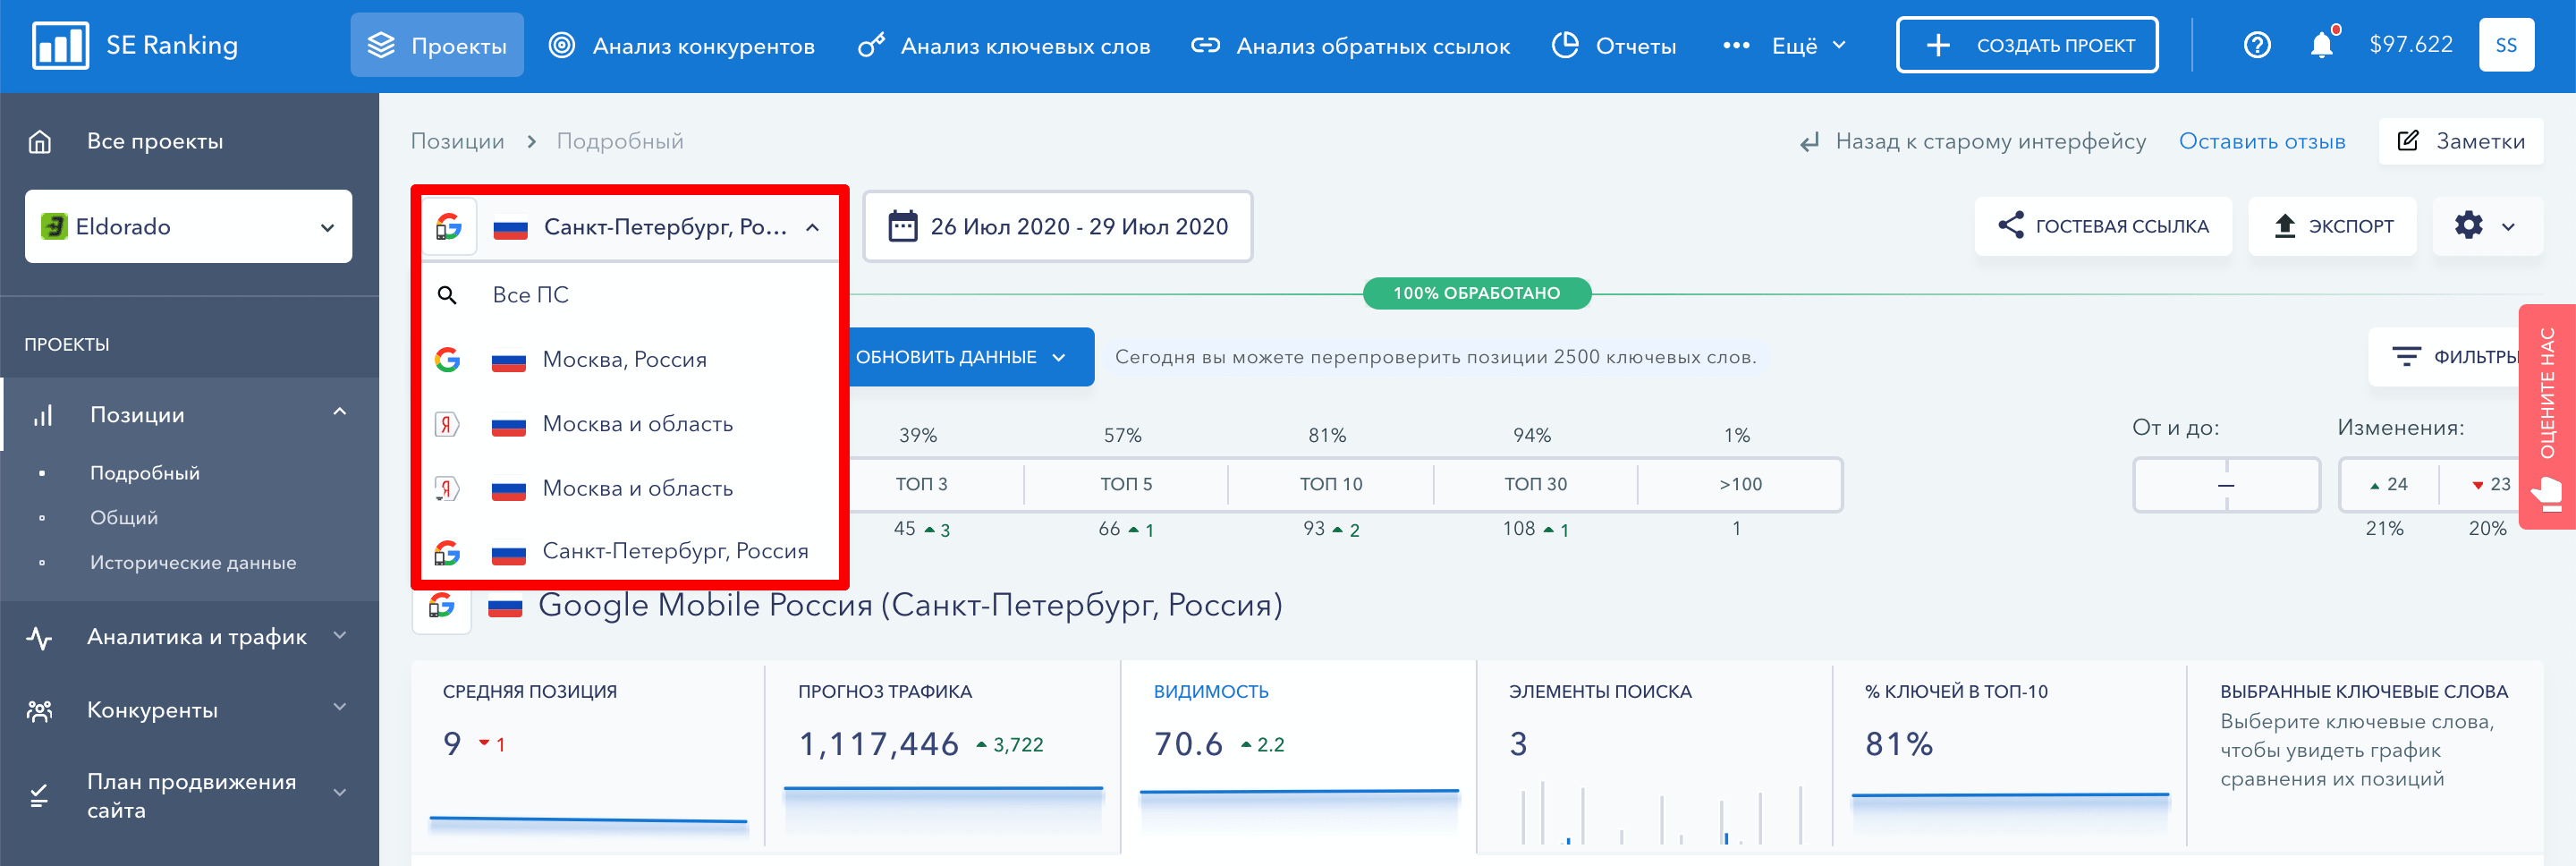
Task: Open the date range 26 Июл 2020 picker
Action: tap(1058, 227)
